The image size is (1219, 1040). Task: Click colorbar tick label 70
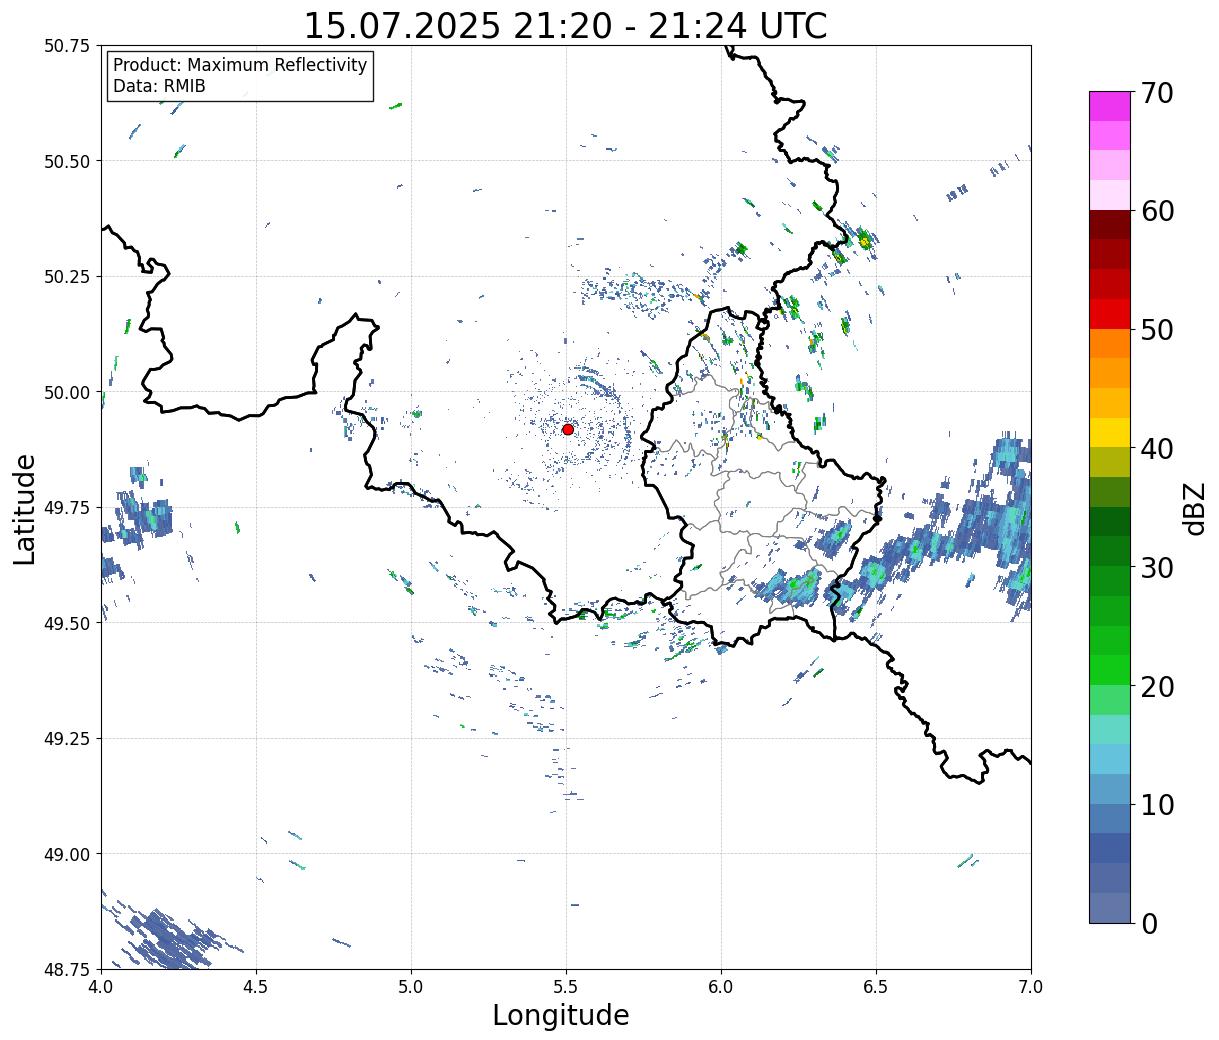[x=1159, y=93]
